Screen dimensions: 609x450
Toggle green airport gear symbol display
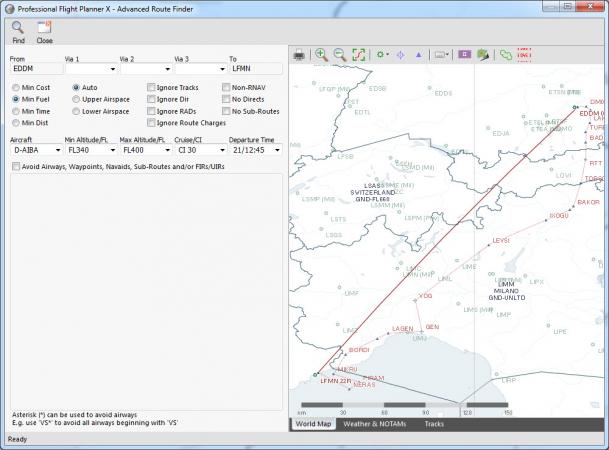pyautogui.click(x=380, y=55)
